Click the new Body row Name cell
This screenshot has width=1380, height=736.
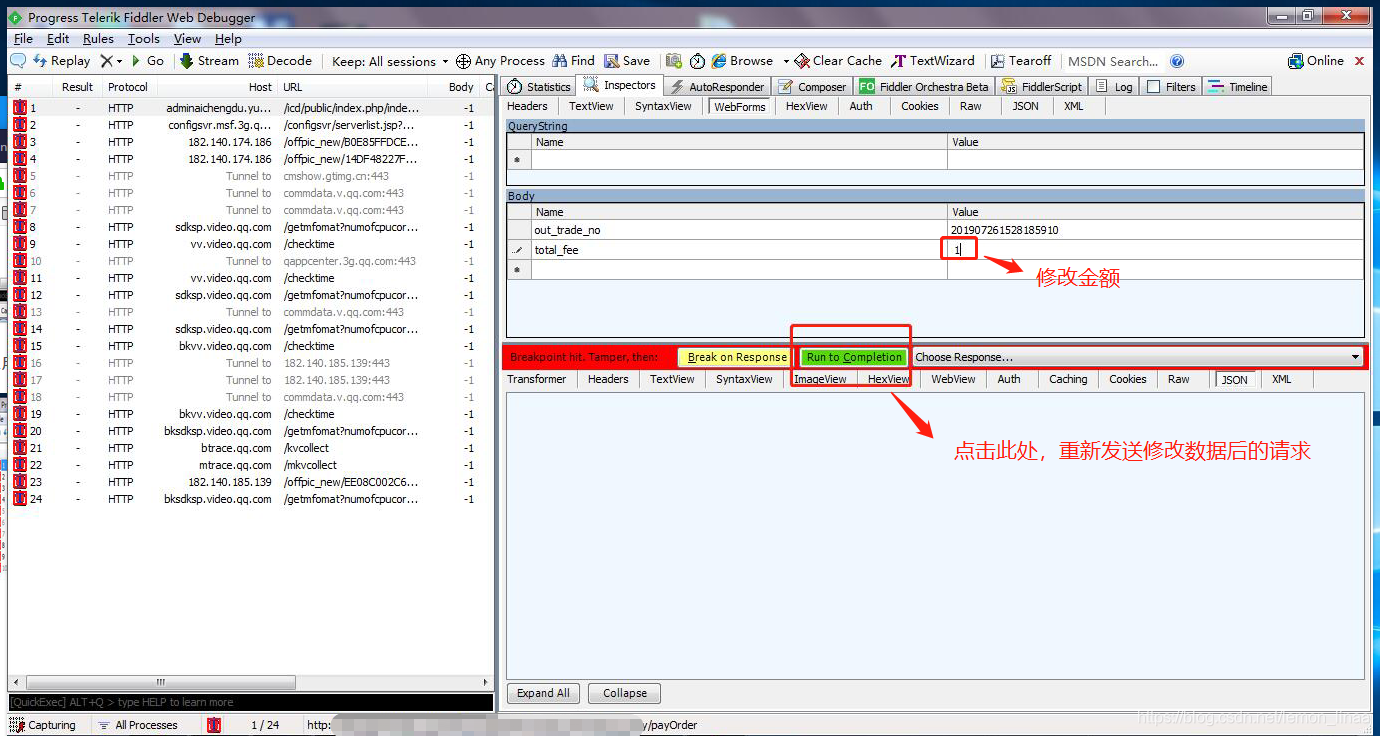point(739,270)
